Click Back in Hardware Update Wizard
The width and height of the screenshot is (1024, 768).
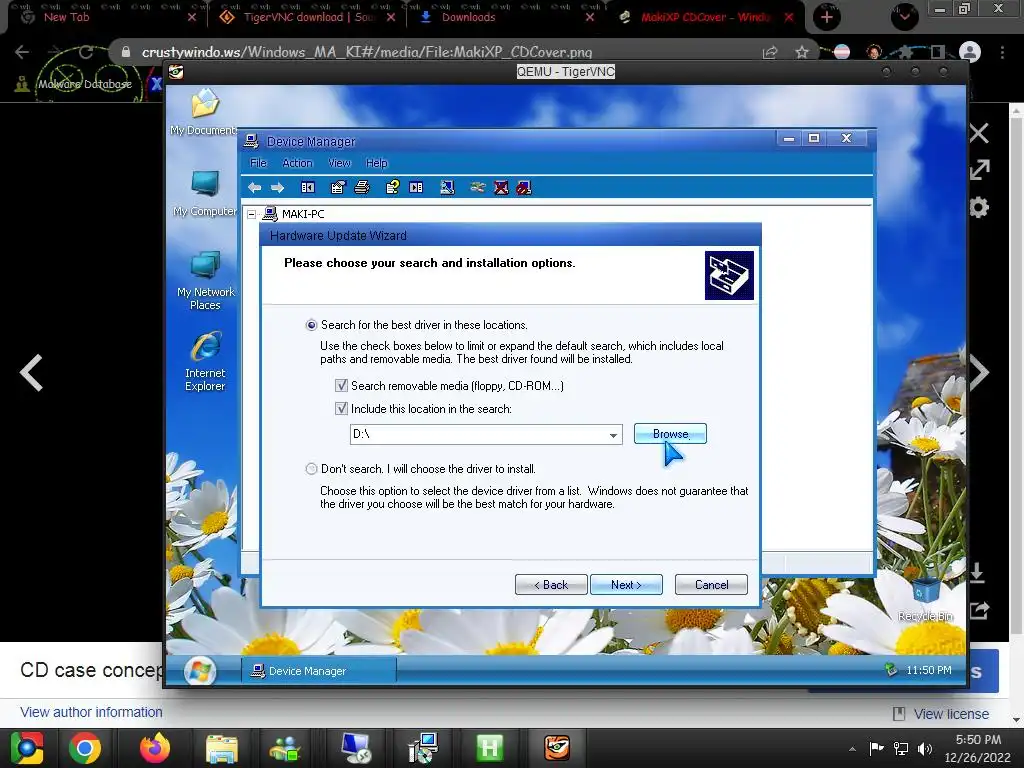click(551, 584)
